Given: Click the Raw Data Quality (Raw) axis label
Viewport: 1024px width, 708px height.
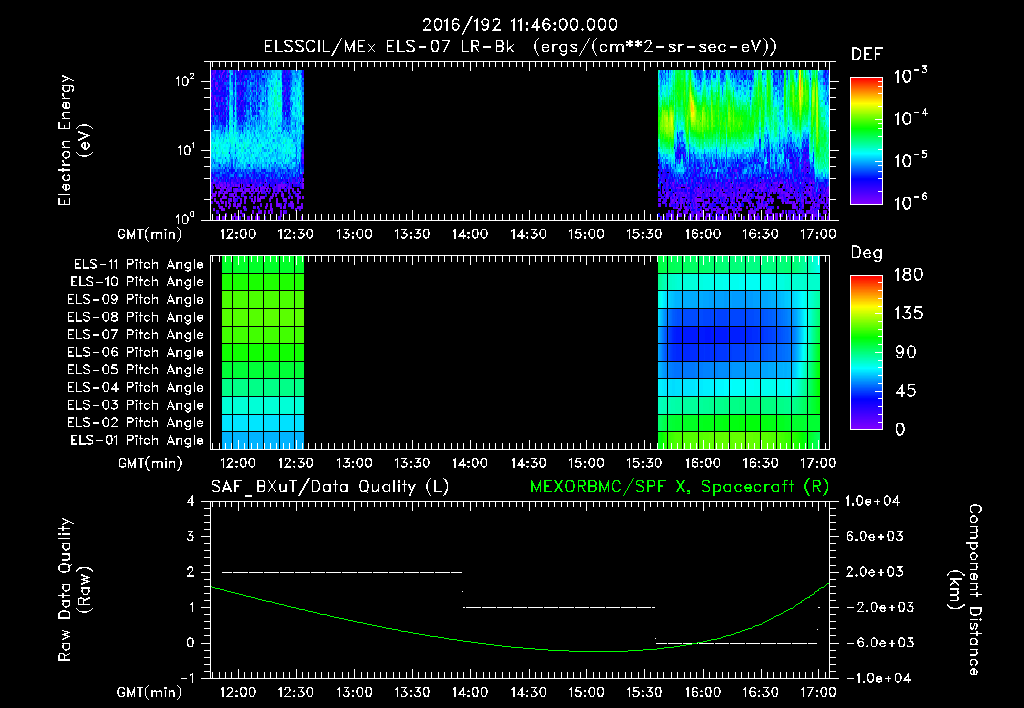Looking at the screenshot, I should 74,590.
